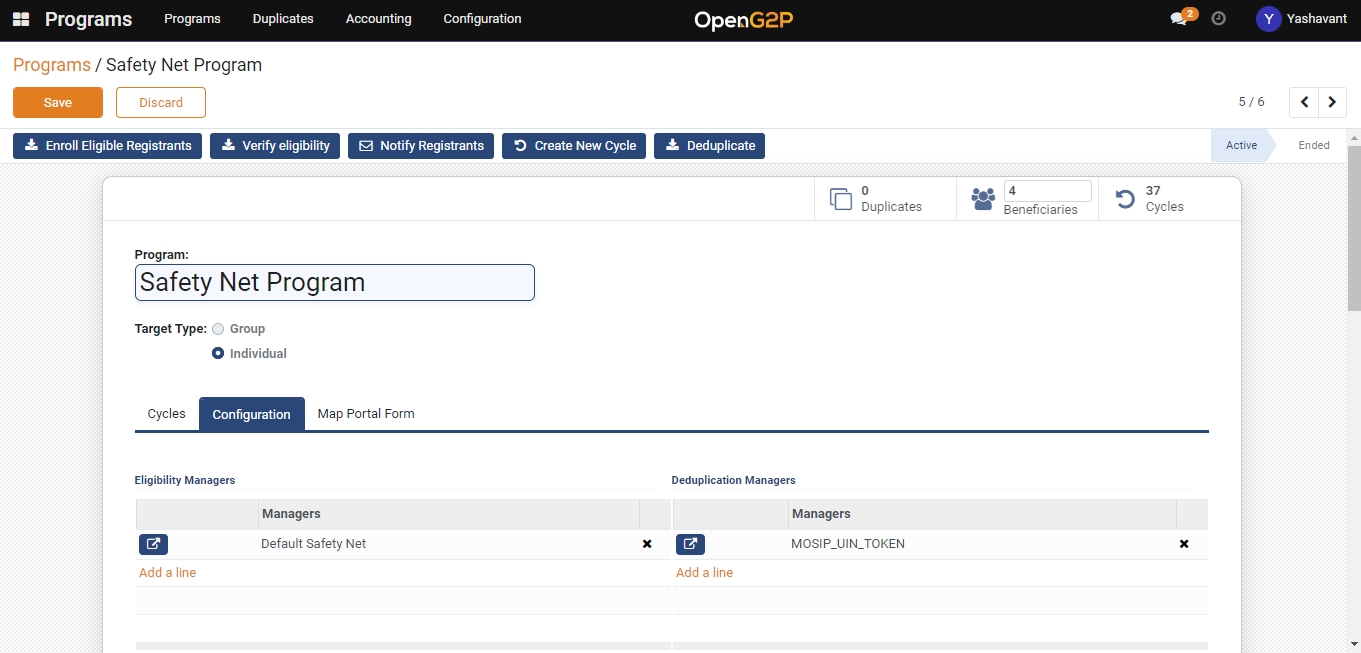The height and width of the screenshot is (653, 1361).
Task: Open the Accounting menu
Action: click(378, 19)
